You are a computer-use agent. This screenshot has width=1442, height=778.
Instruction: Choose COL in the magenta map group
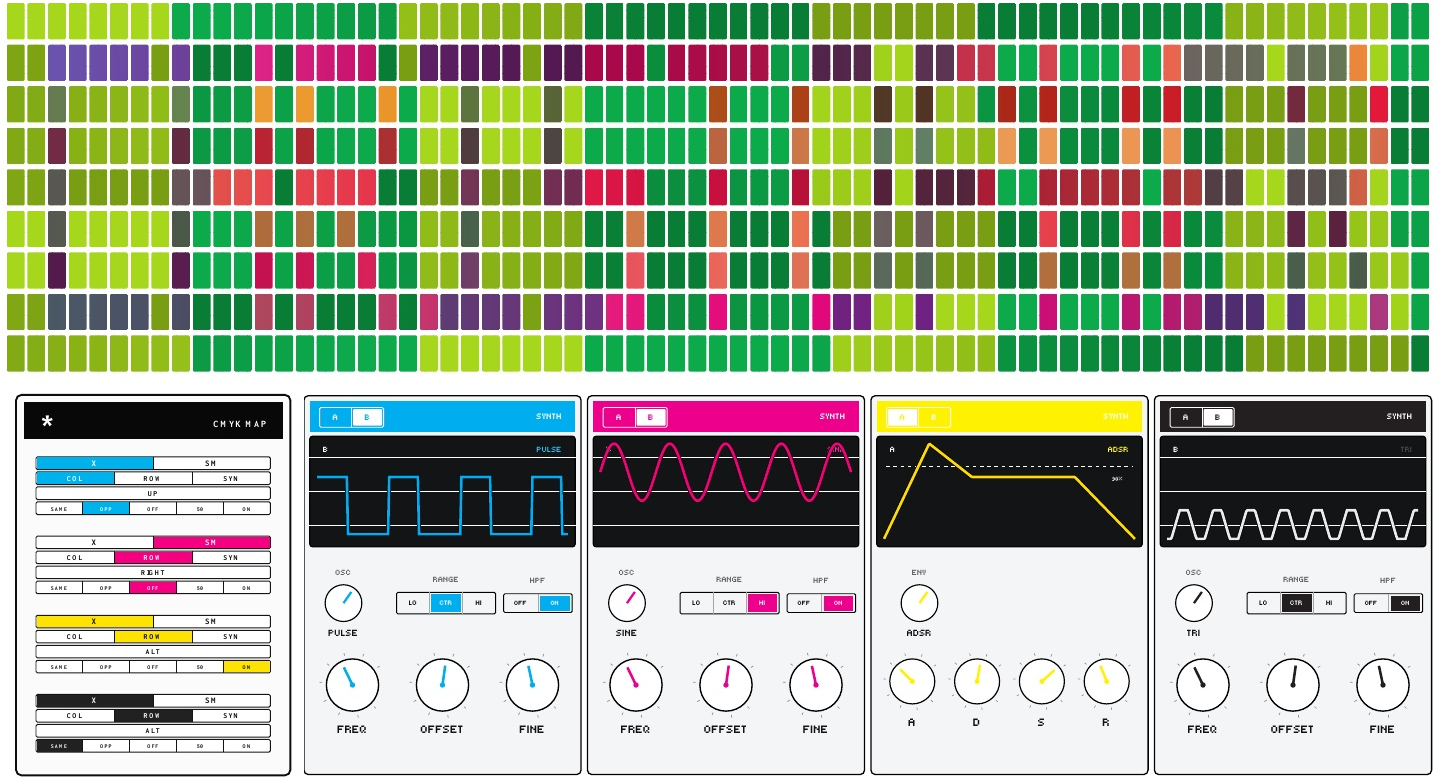pos(75,557)
